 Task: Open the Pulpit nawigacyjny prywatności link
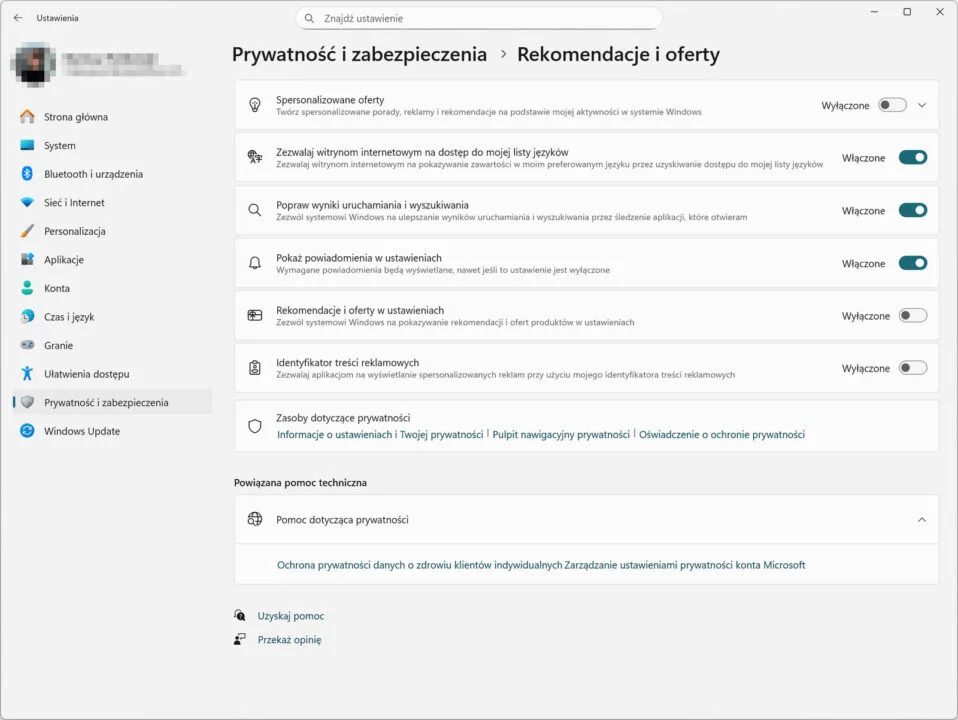561,435
